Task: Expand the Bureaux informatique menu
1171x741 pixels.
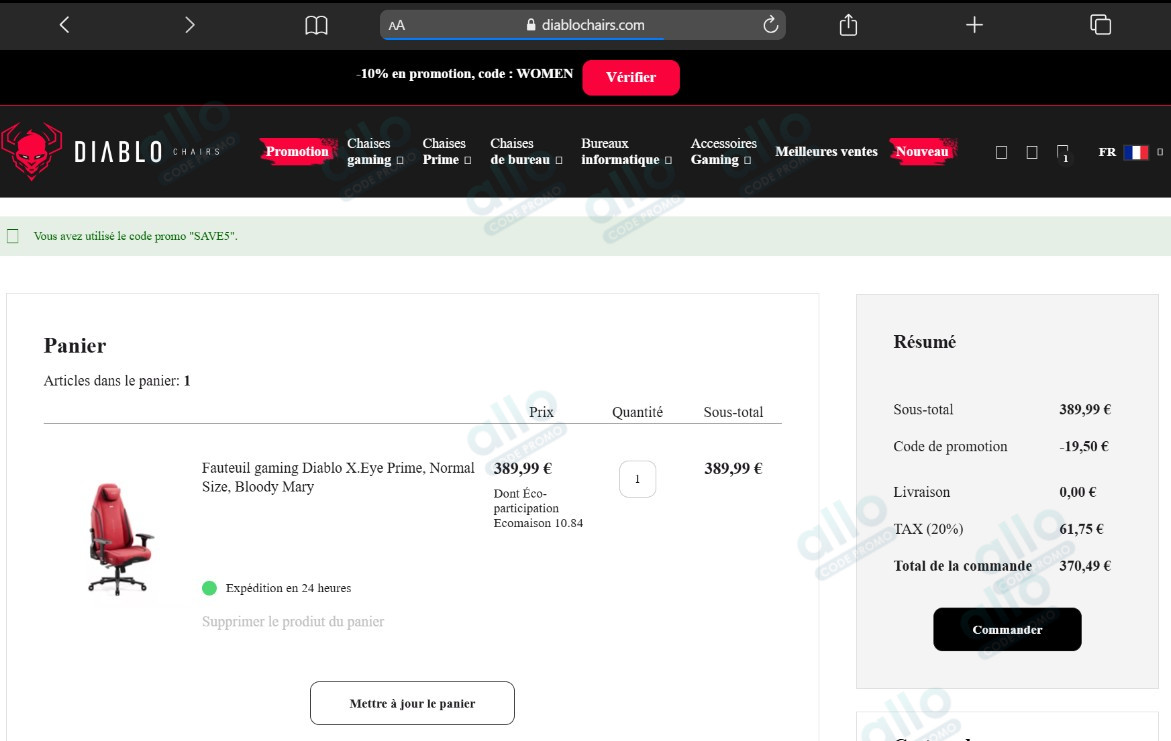Action: coord(625,152)
